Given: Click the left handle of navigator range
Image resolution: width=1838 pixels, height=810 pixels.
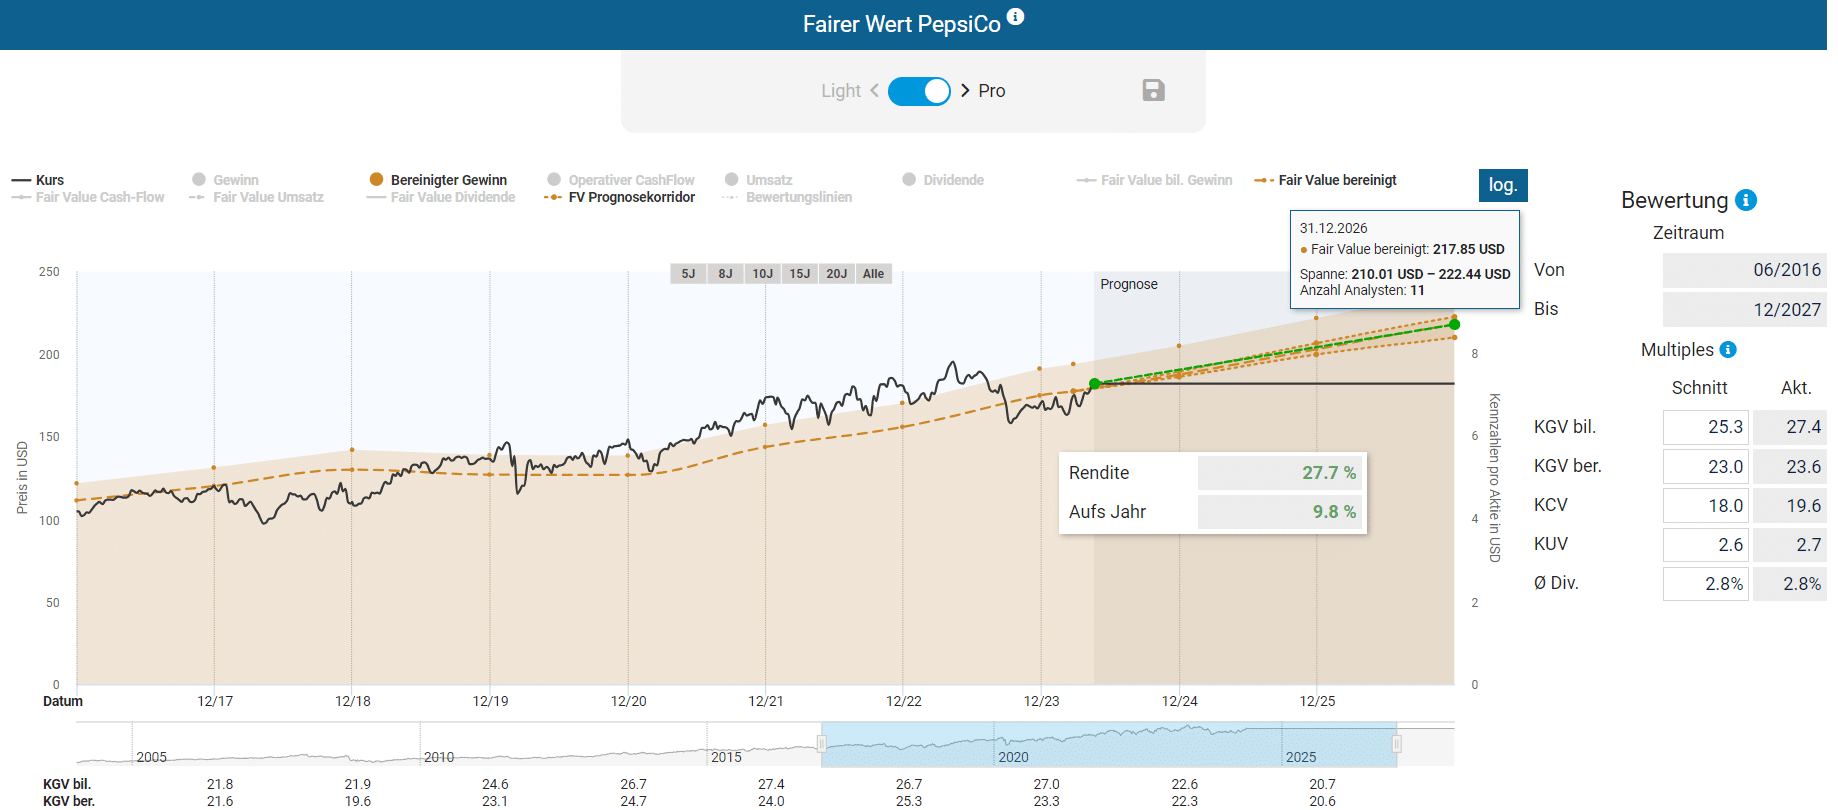Looking at the screenshot, I should click(x=822, y=744).
